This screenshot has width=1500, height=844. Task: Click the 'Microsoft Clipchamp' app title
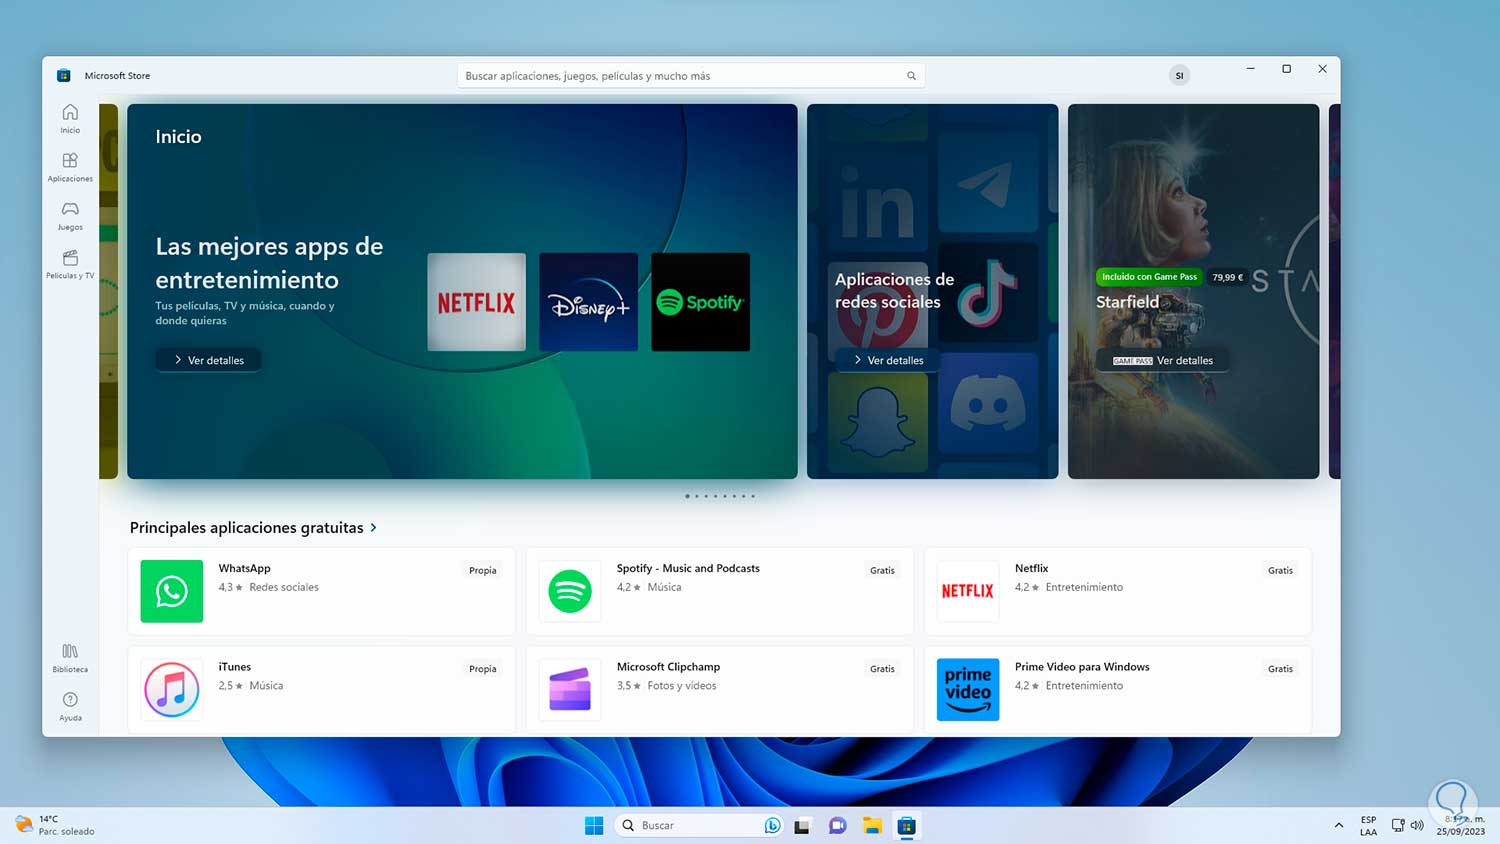668,667
